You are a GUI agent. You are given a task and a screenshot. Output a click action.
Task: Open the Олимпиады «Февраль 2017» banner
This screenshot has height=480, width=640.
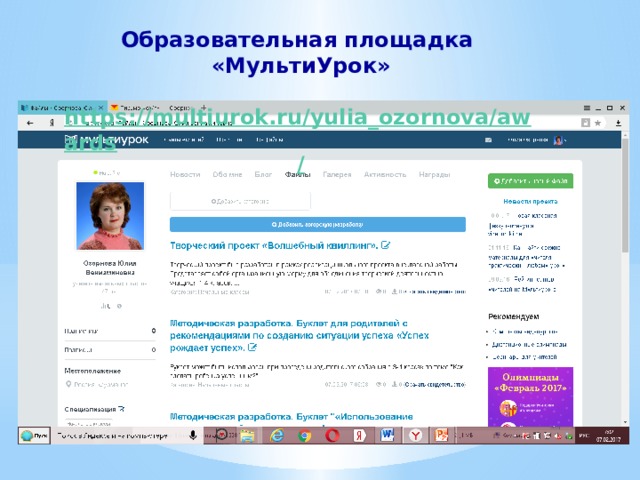coord(530,397)
